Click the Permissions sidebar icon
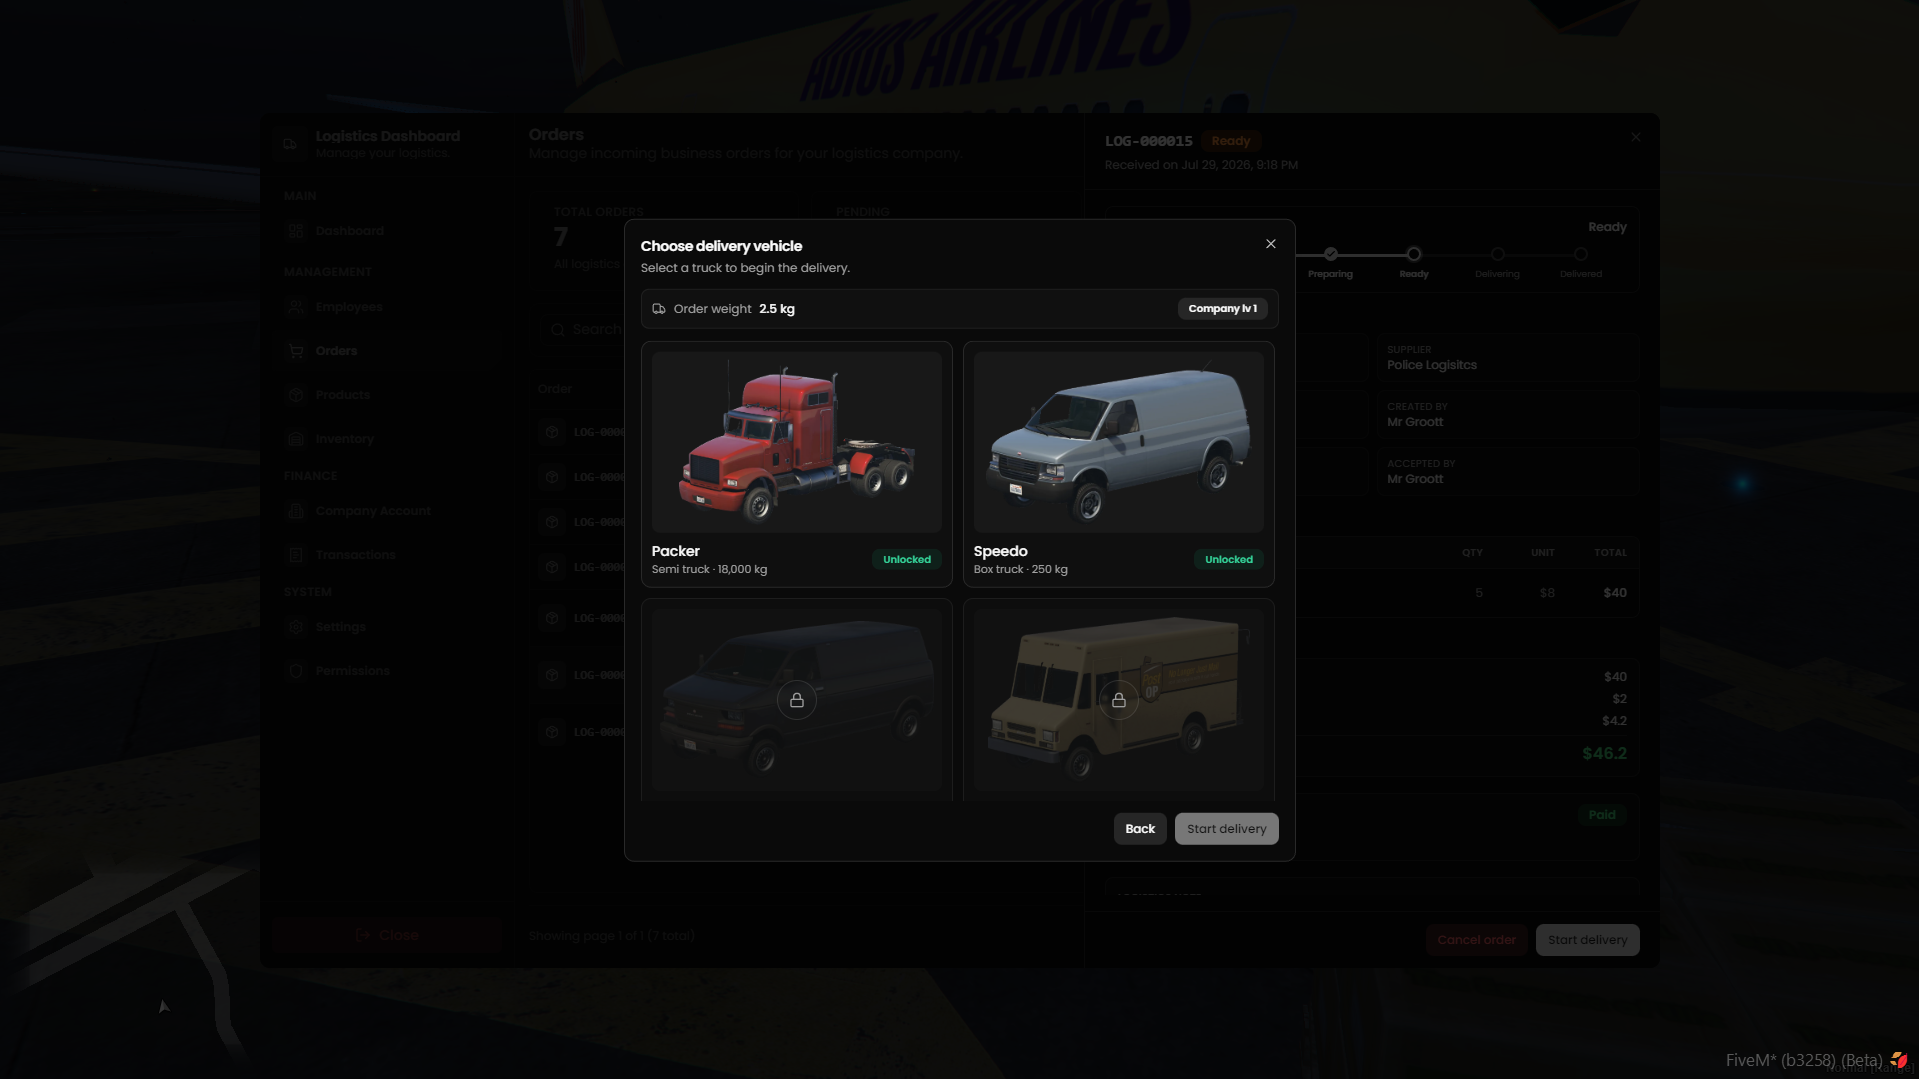1919x1079 pixels. 296,671
